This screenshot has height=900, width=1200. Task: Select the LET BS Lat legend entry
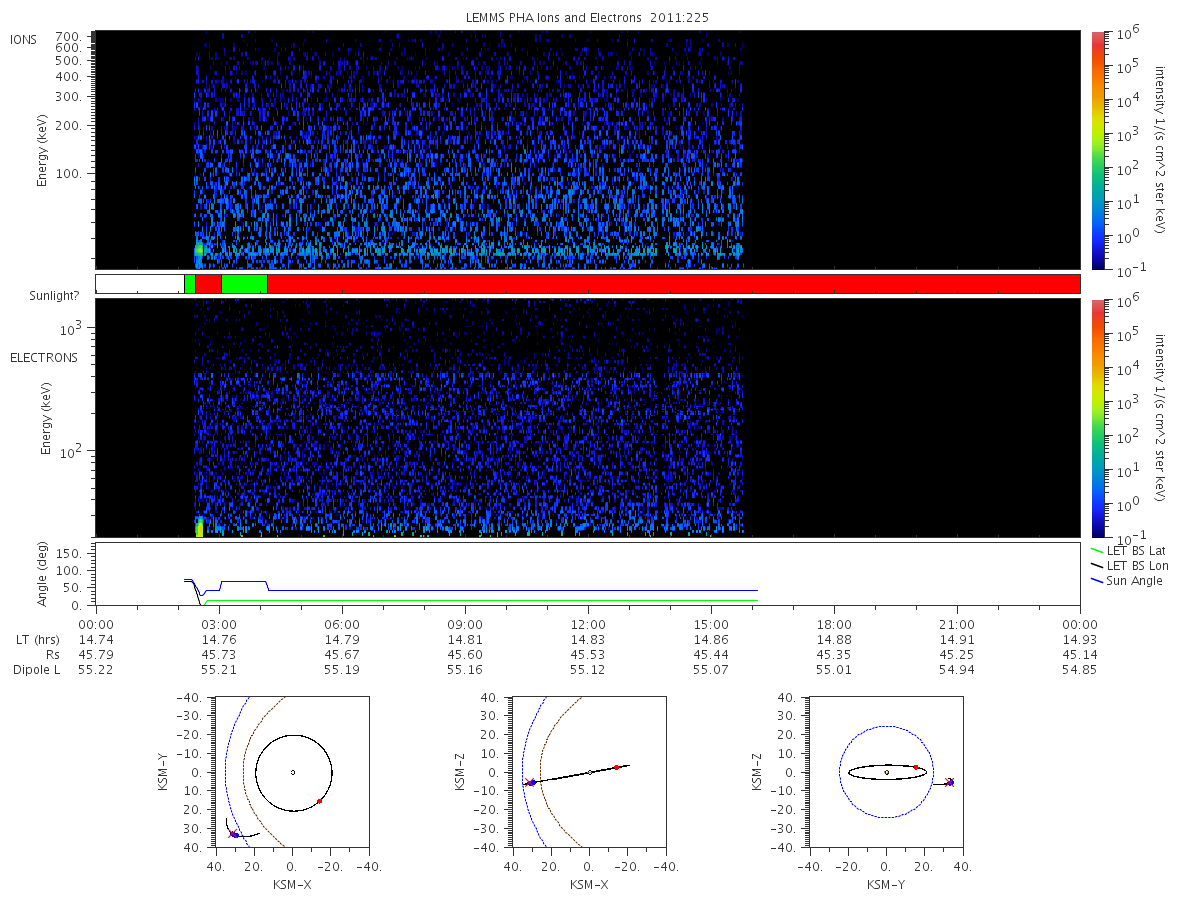(x=1127, y=550)
